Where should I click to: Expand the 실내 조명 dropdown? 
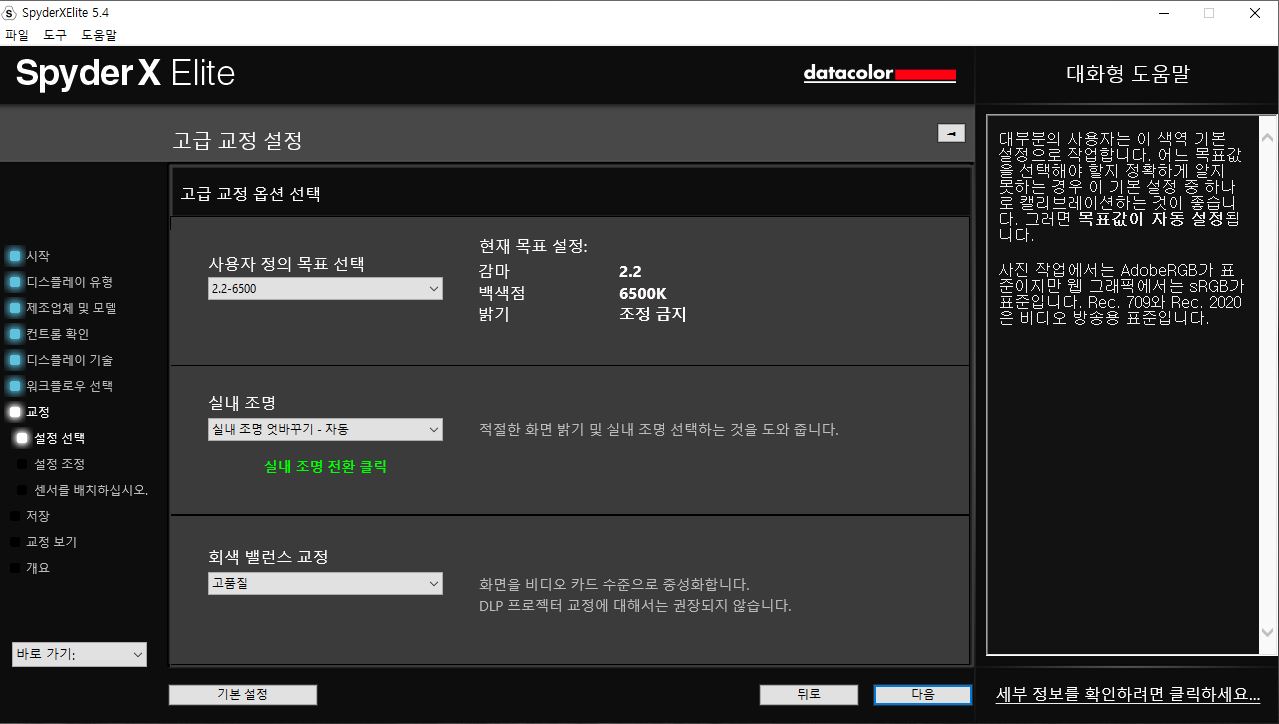point(325,429)
